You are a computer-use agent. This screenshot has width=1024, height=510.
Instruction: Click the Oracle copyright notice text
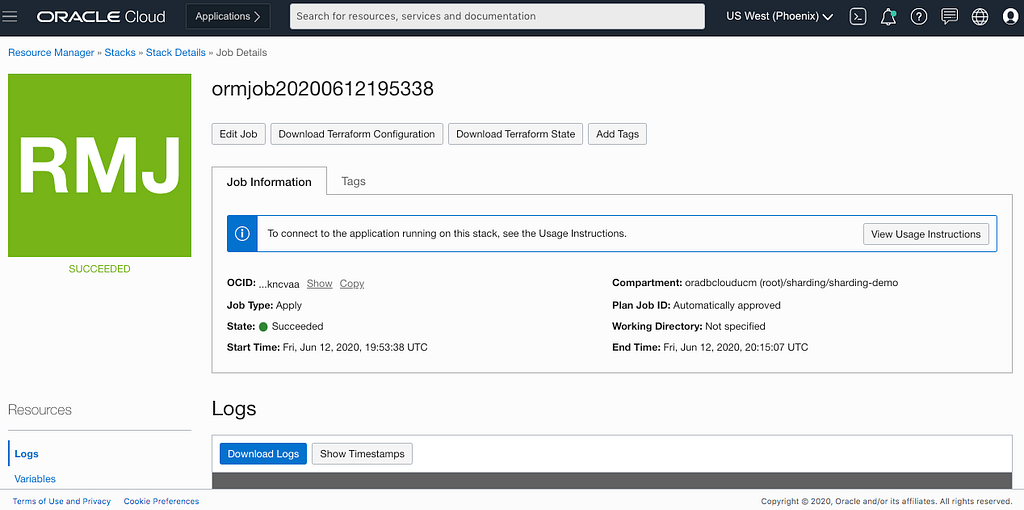886,501
